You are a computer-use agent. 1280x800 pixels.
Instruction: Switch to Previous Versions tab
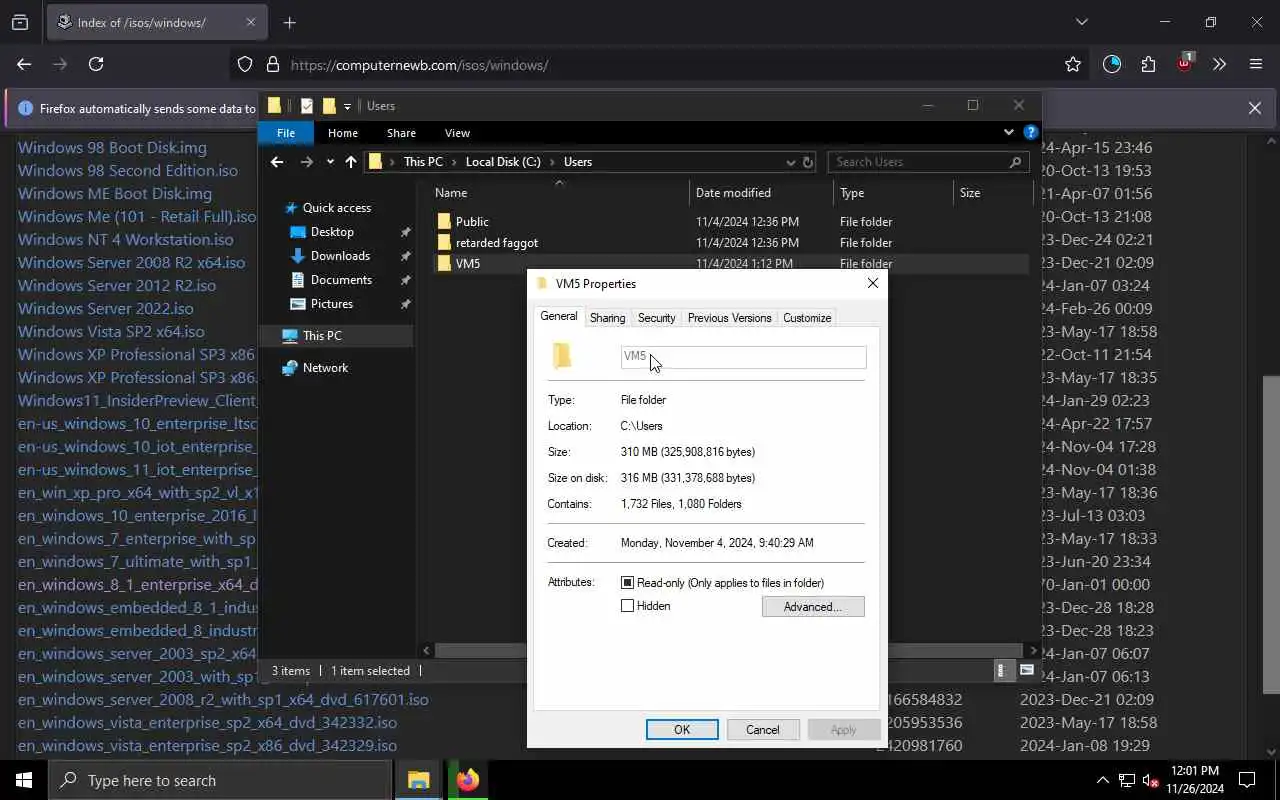click(729, 318)
